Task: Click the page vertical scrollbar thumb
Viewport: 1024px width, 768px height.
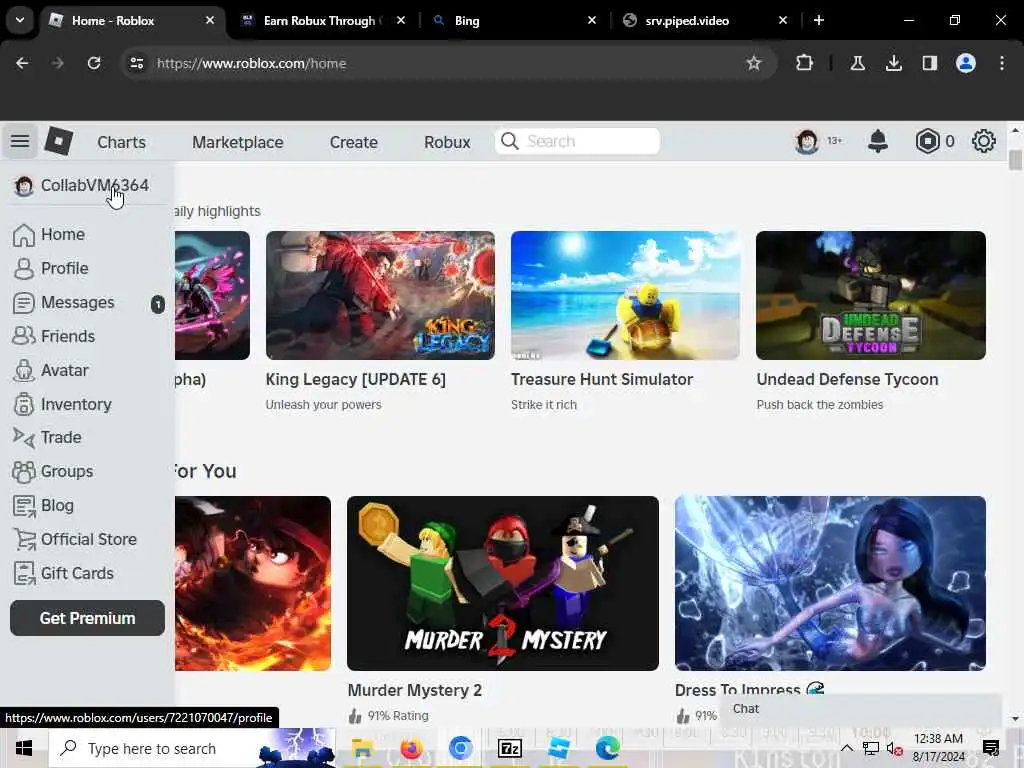Action: point(1015,160)
